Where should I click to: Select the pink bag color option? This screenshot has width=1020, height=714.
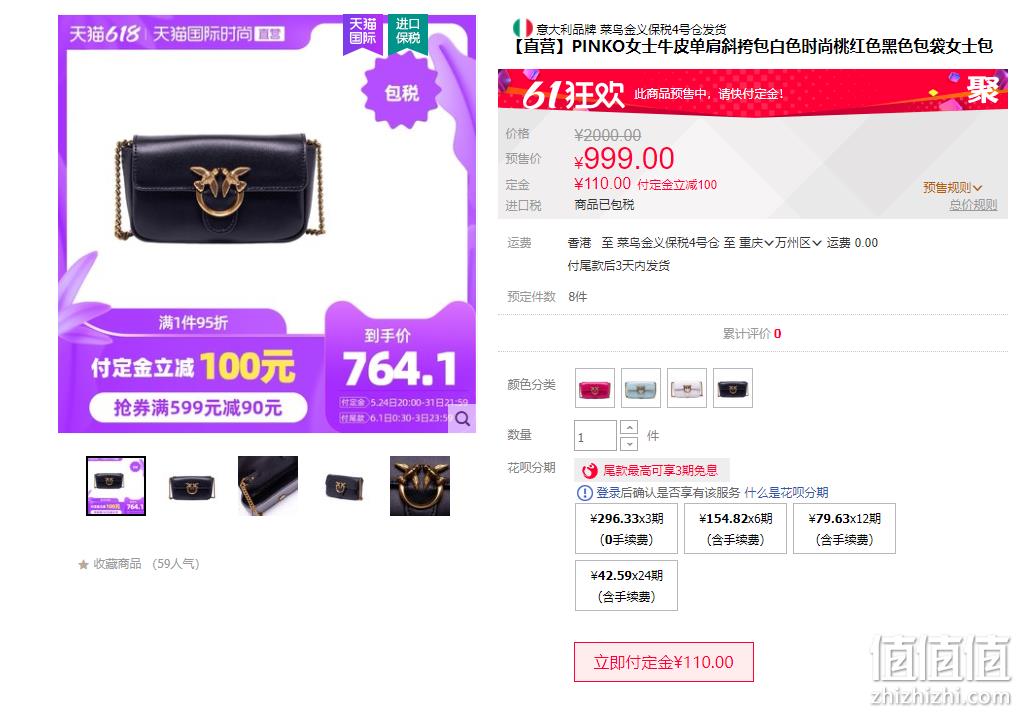point(595,388)
